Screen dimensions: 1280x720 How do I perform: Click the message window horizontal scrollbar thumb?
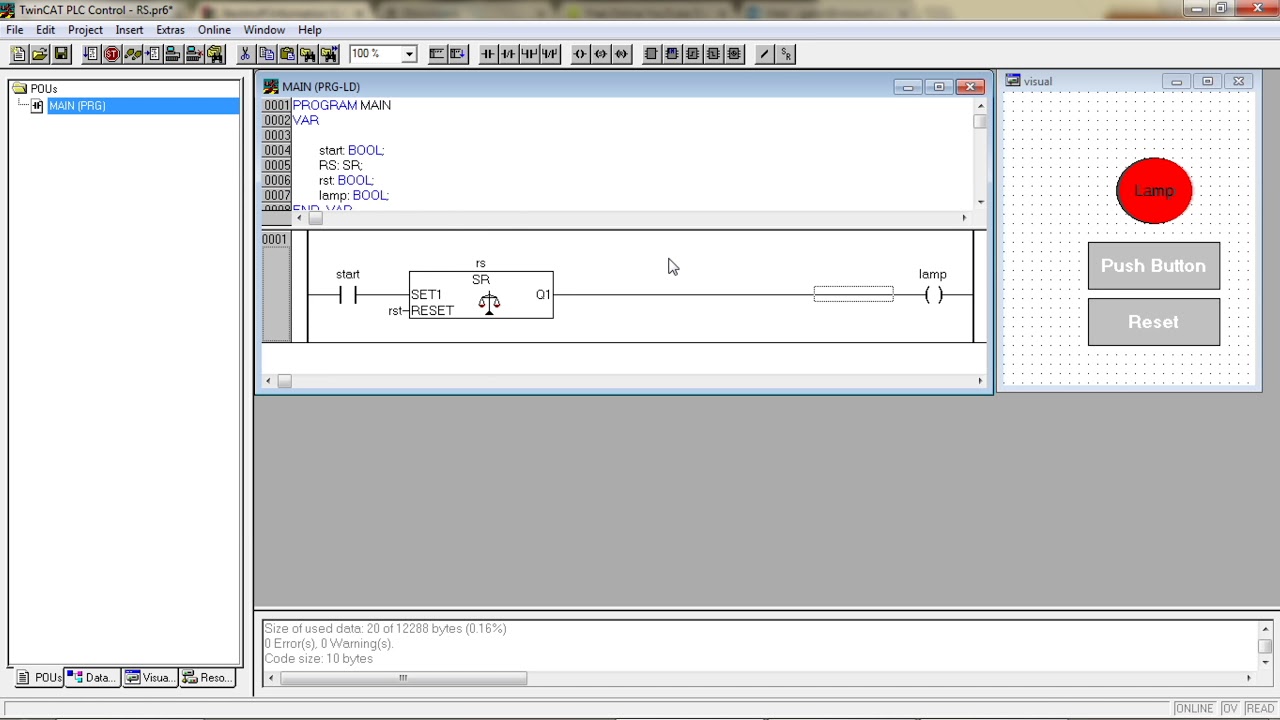[x=403, y=678]
